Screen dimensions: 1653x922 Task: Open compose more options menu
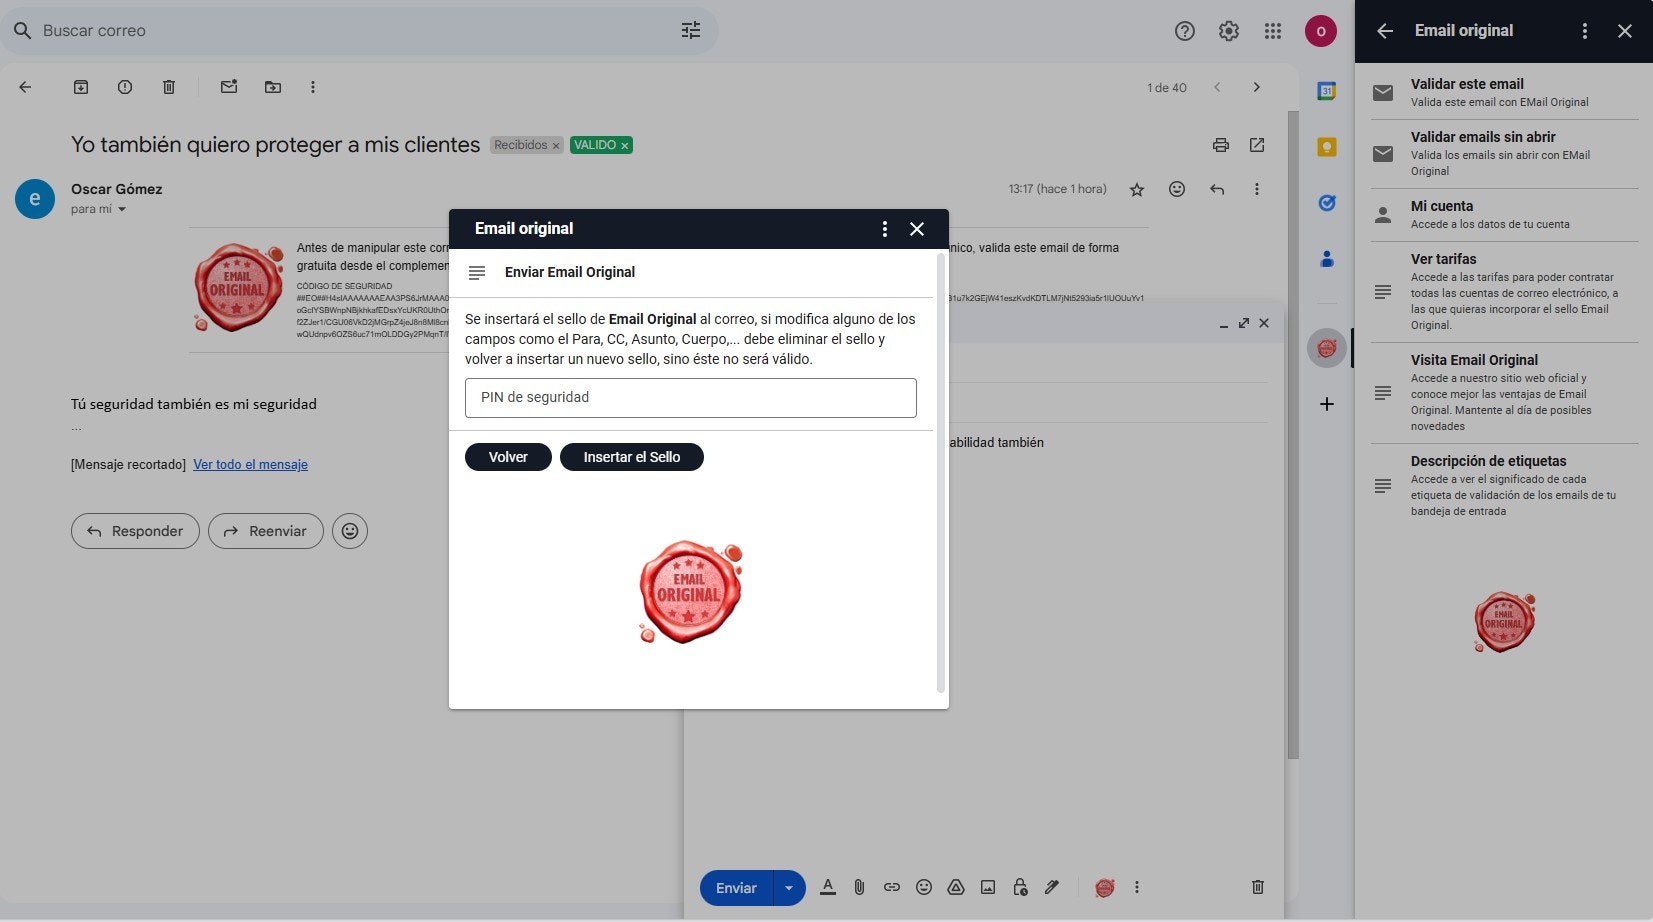coord(1137,887)
